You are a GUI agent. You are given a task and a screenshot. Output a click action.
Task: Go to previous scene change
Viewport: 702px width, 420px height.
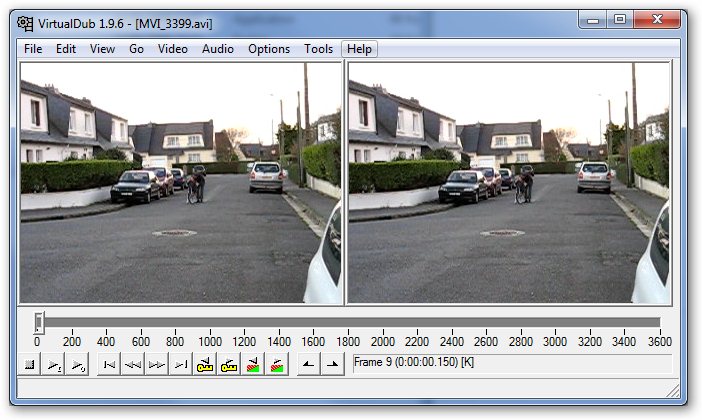(253, 364)
